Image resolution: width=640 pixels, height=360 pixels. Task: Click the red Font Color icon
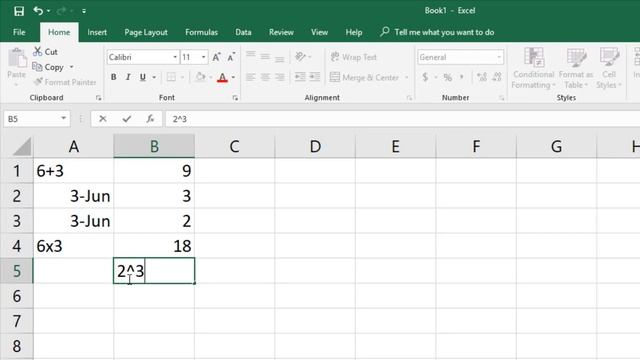pyautogui.click(x=222, y=77)
